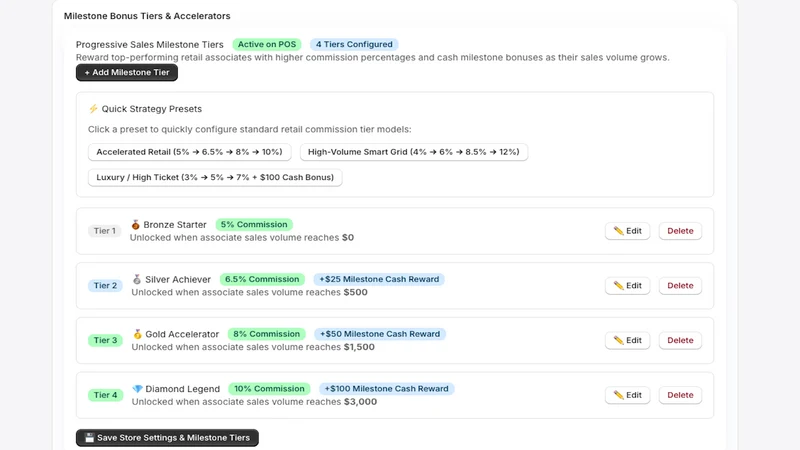The image size is (800, 450).
Task: Delete the Diamond Legend tier
Action: [680, 395]
